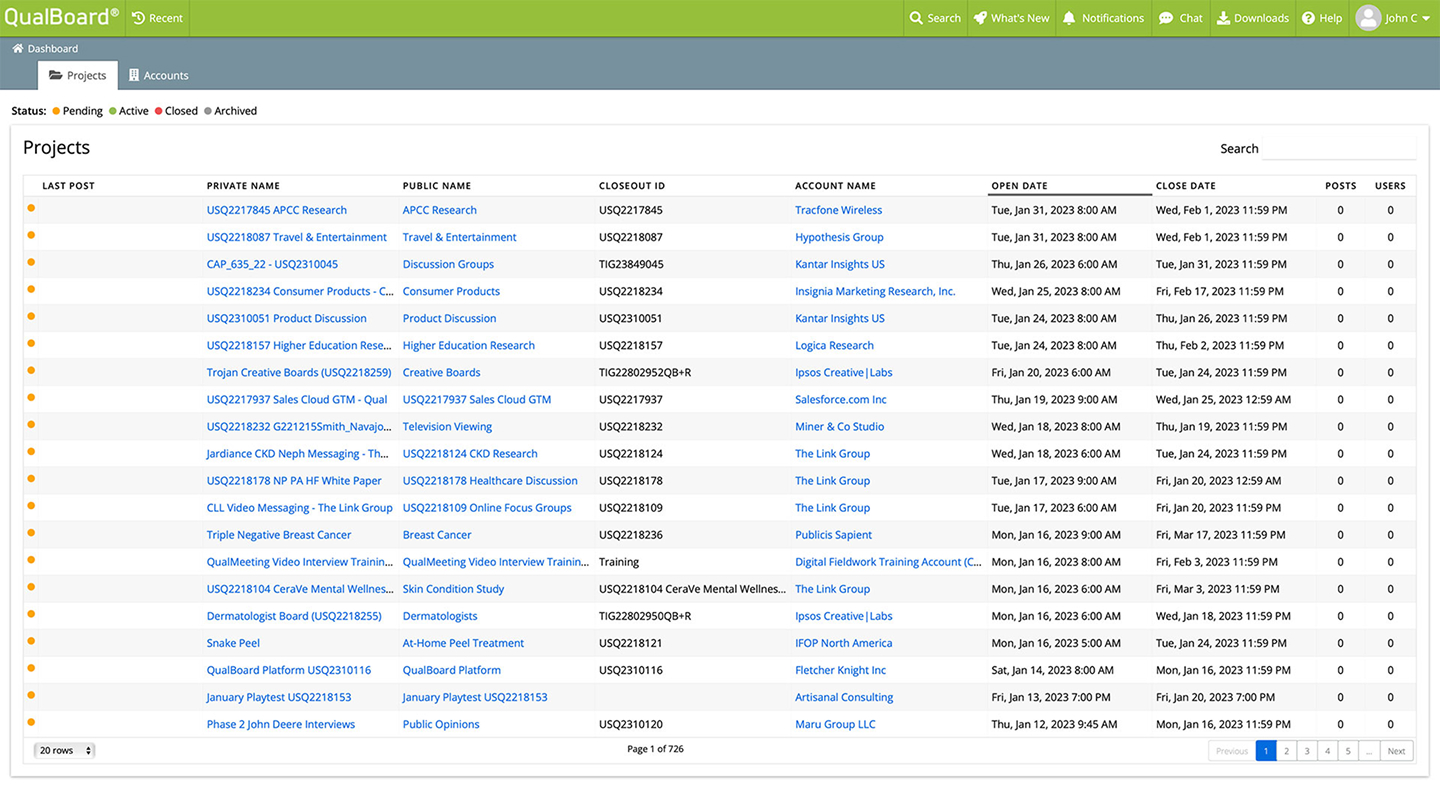This screenshot has height=810, width=1440.
Task: Go to pagination page 5
Action: (x=1348, y=751)
